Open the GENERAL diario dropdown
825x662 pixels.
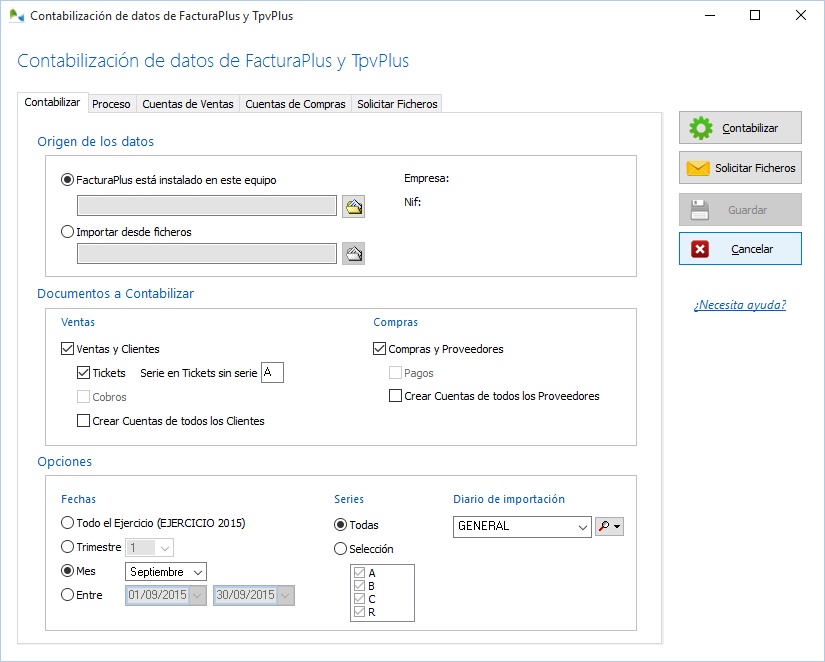click(580, 525)
